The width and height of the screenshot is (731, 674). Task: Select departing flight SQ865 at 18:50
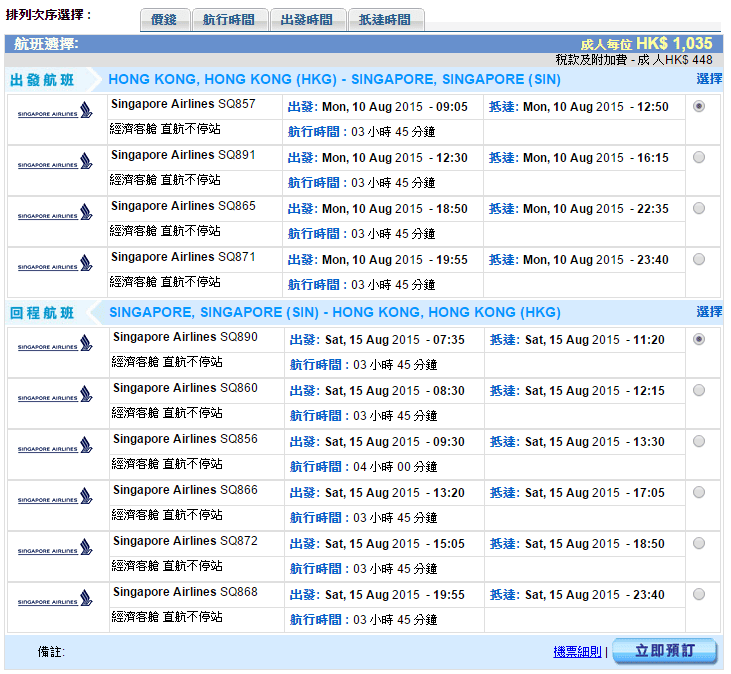tap(698, 208)
